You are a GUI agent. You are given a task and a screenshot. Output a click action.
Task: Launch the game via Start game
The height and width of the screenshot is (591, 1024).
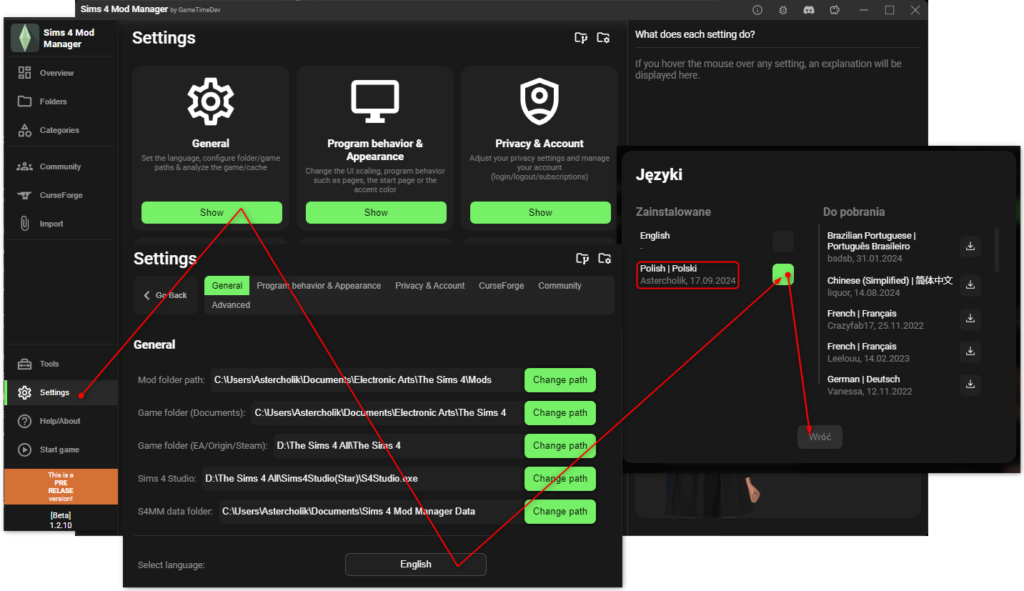click(59, 450)
